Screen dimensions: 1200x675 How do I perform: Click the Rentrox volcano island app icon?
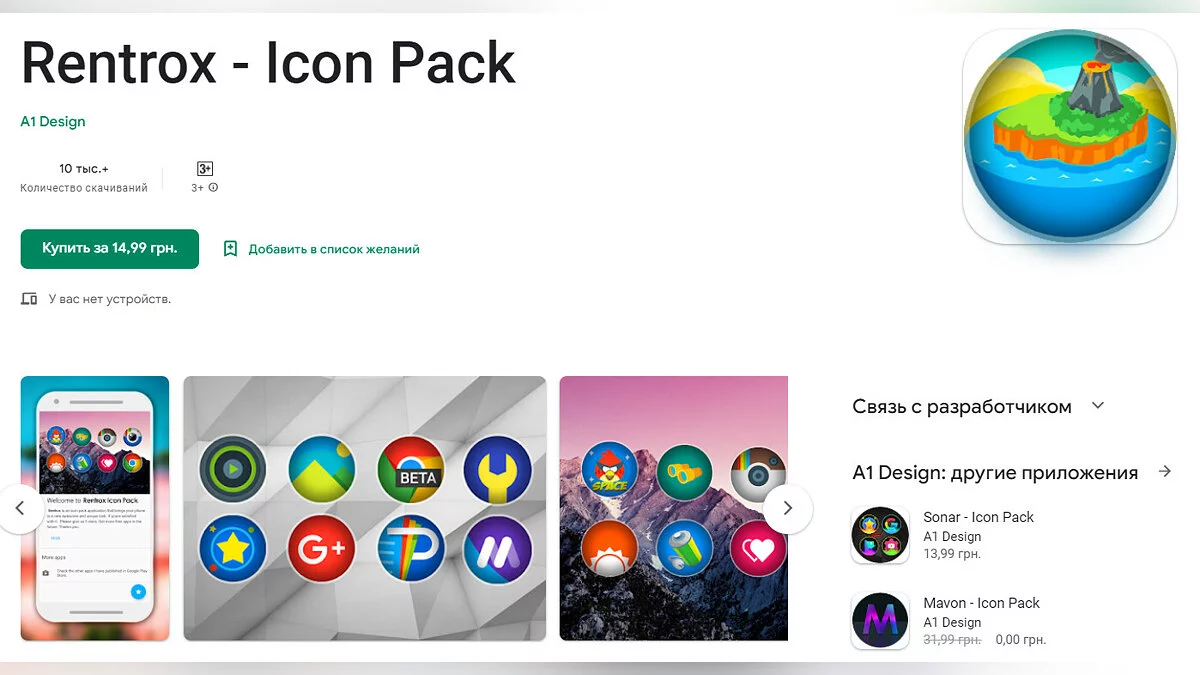tap(1069, 136)
